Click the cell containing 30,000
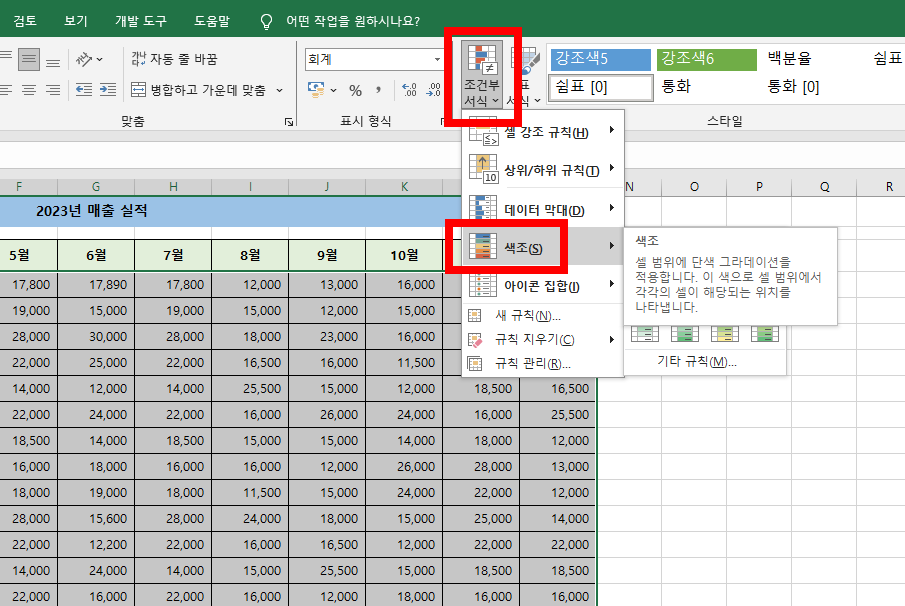The height and width of the screenshot is (606, 905). pos(96,336)
